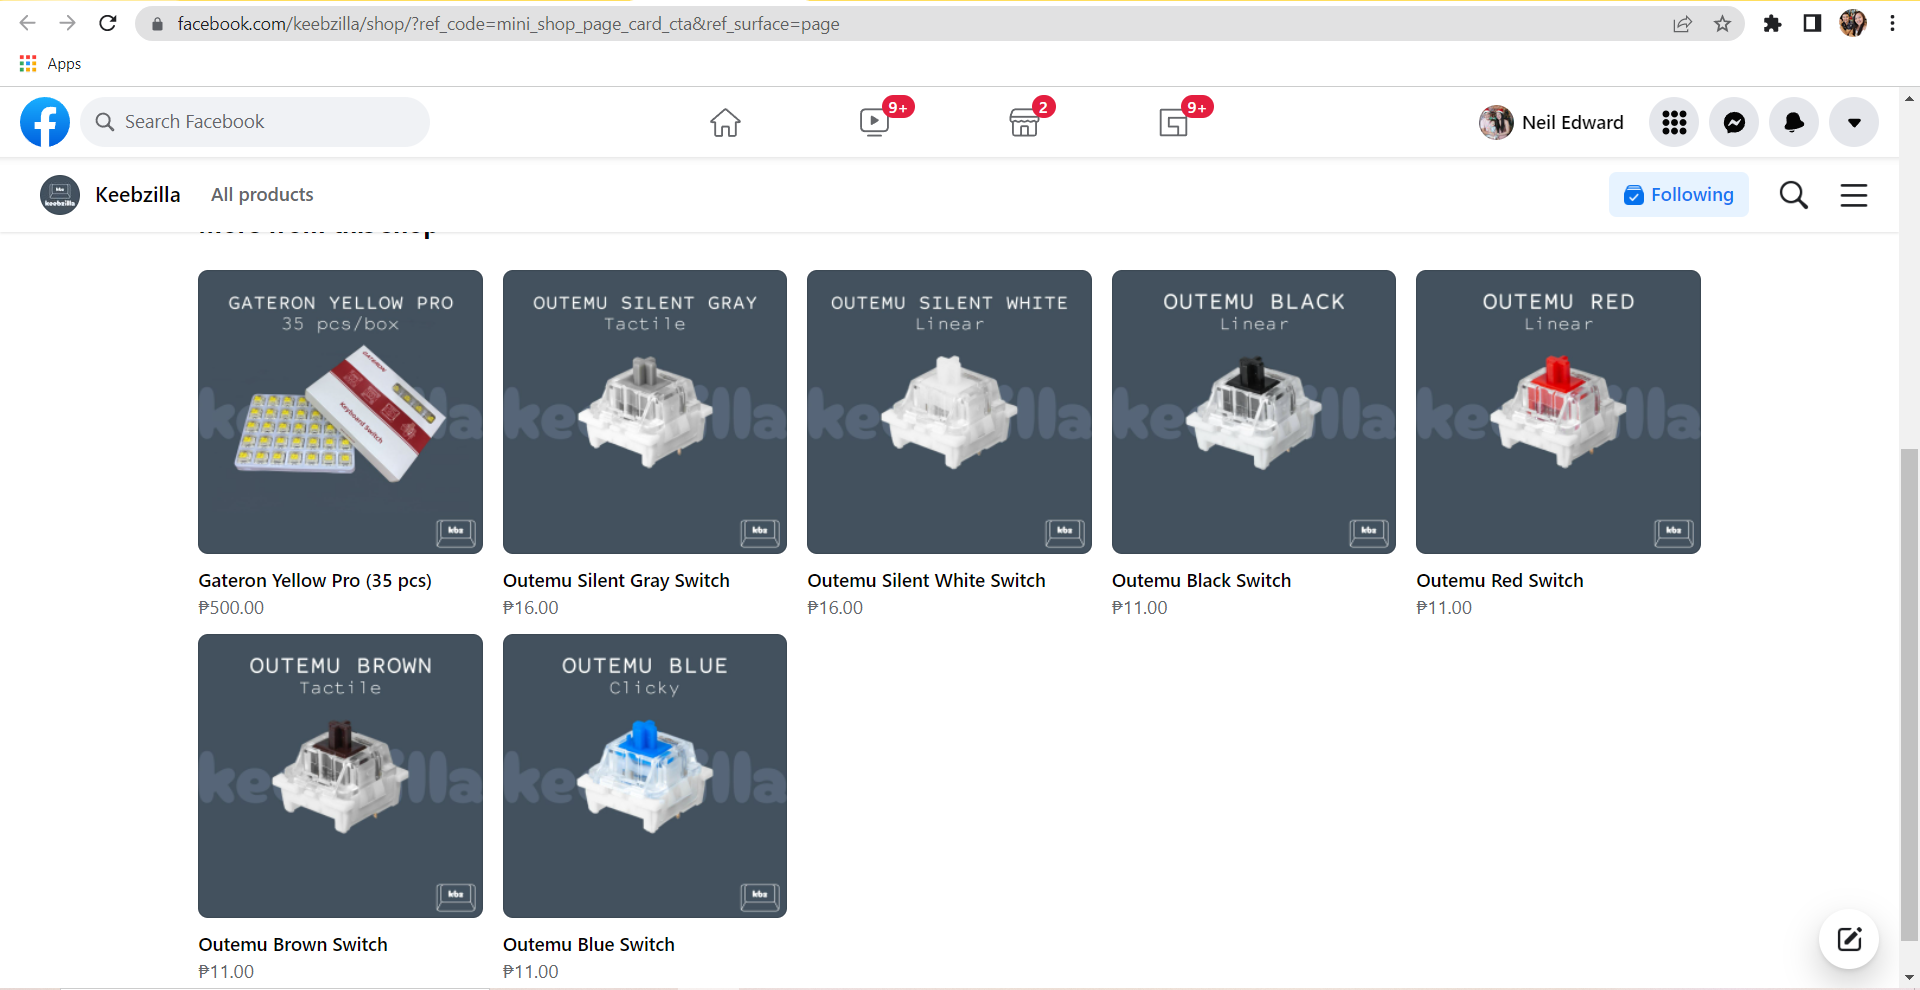Toggle the browser side panel

click(x=1812, y=24)
